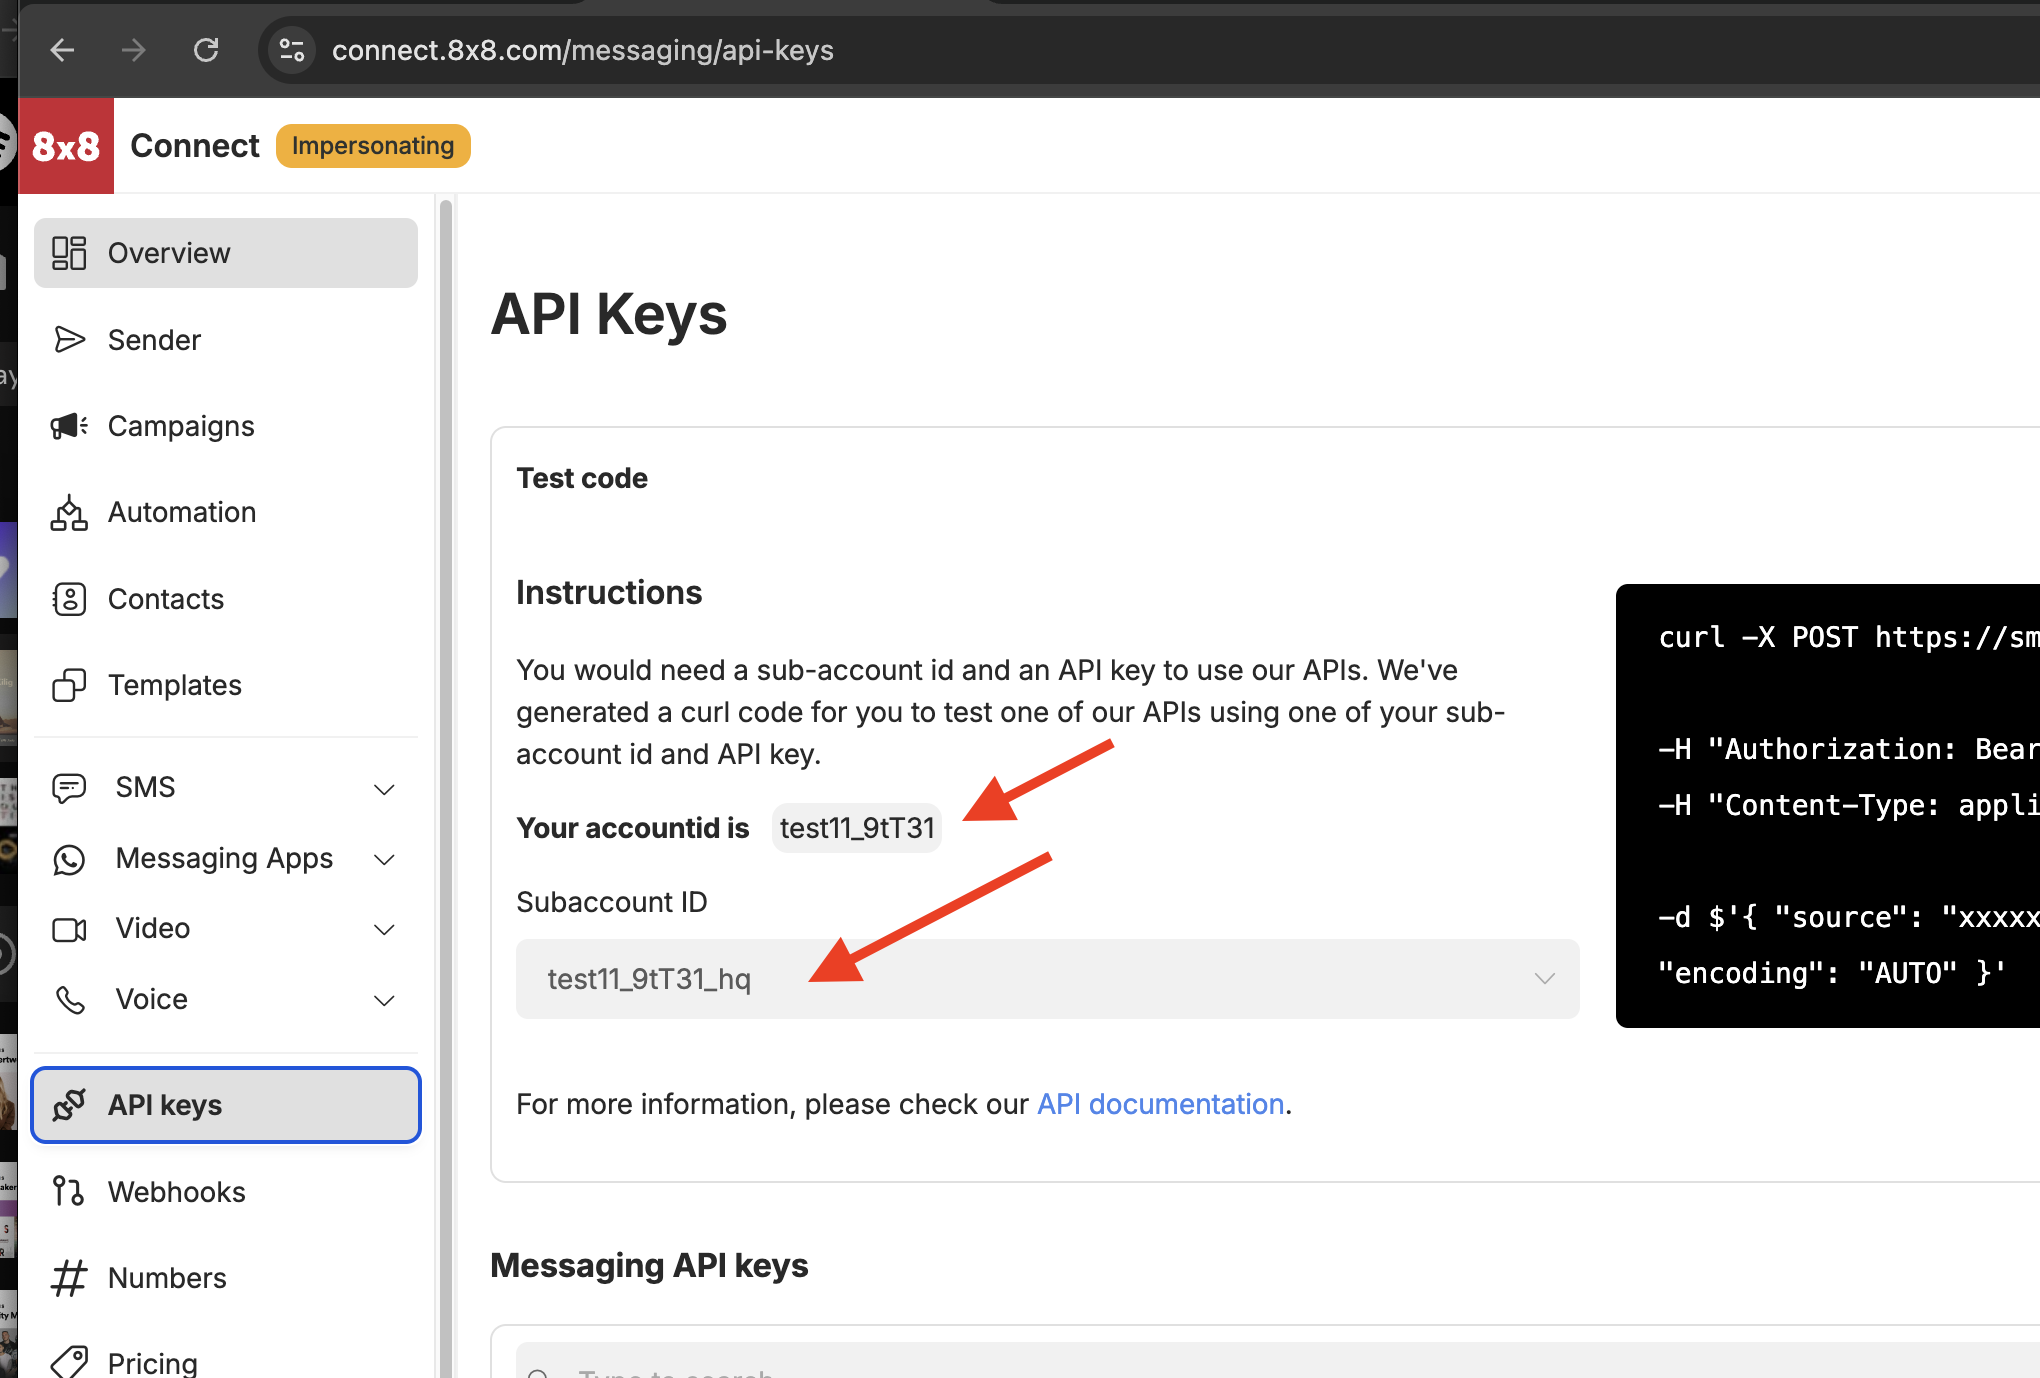
Task: Reload the page with the refresh icon
Action: coord(206,50)
